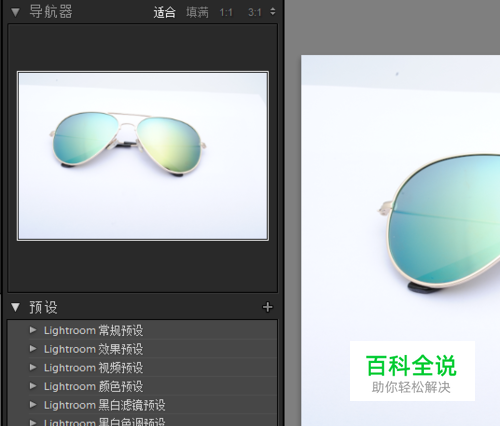Add new preset with plus icon
Image resolution: width=500 pixels, height=426 pixels.
point(267,307)
